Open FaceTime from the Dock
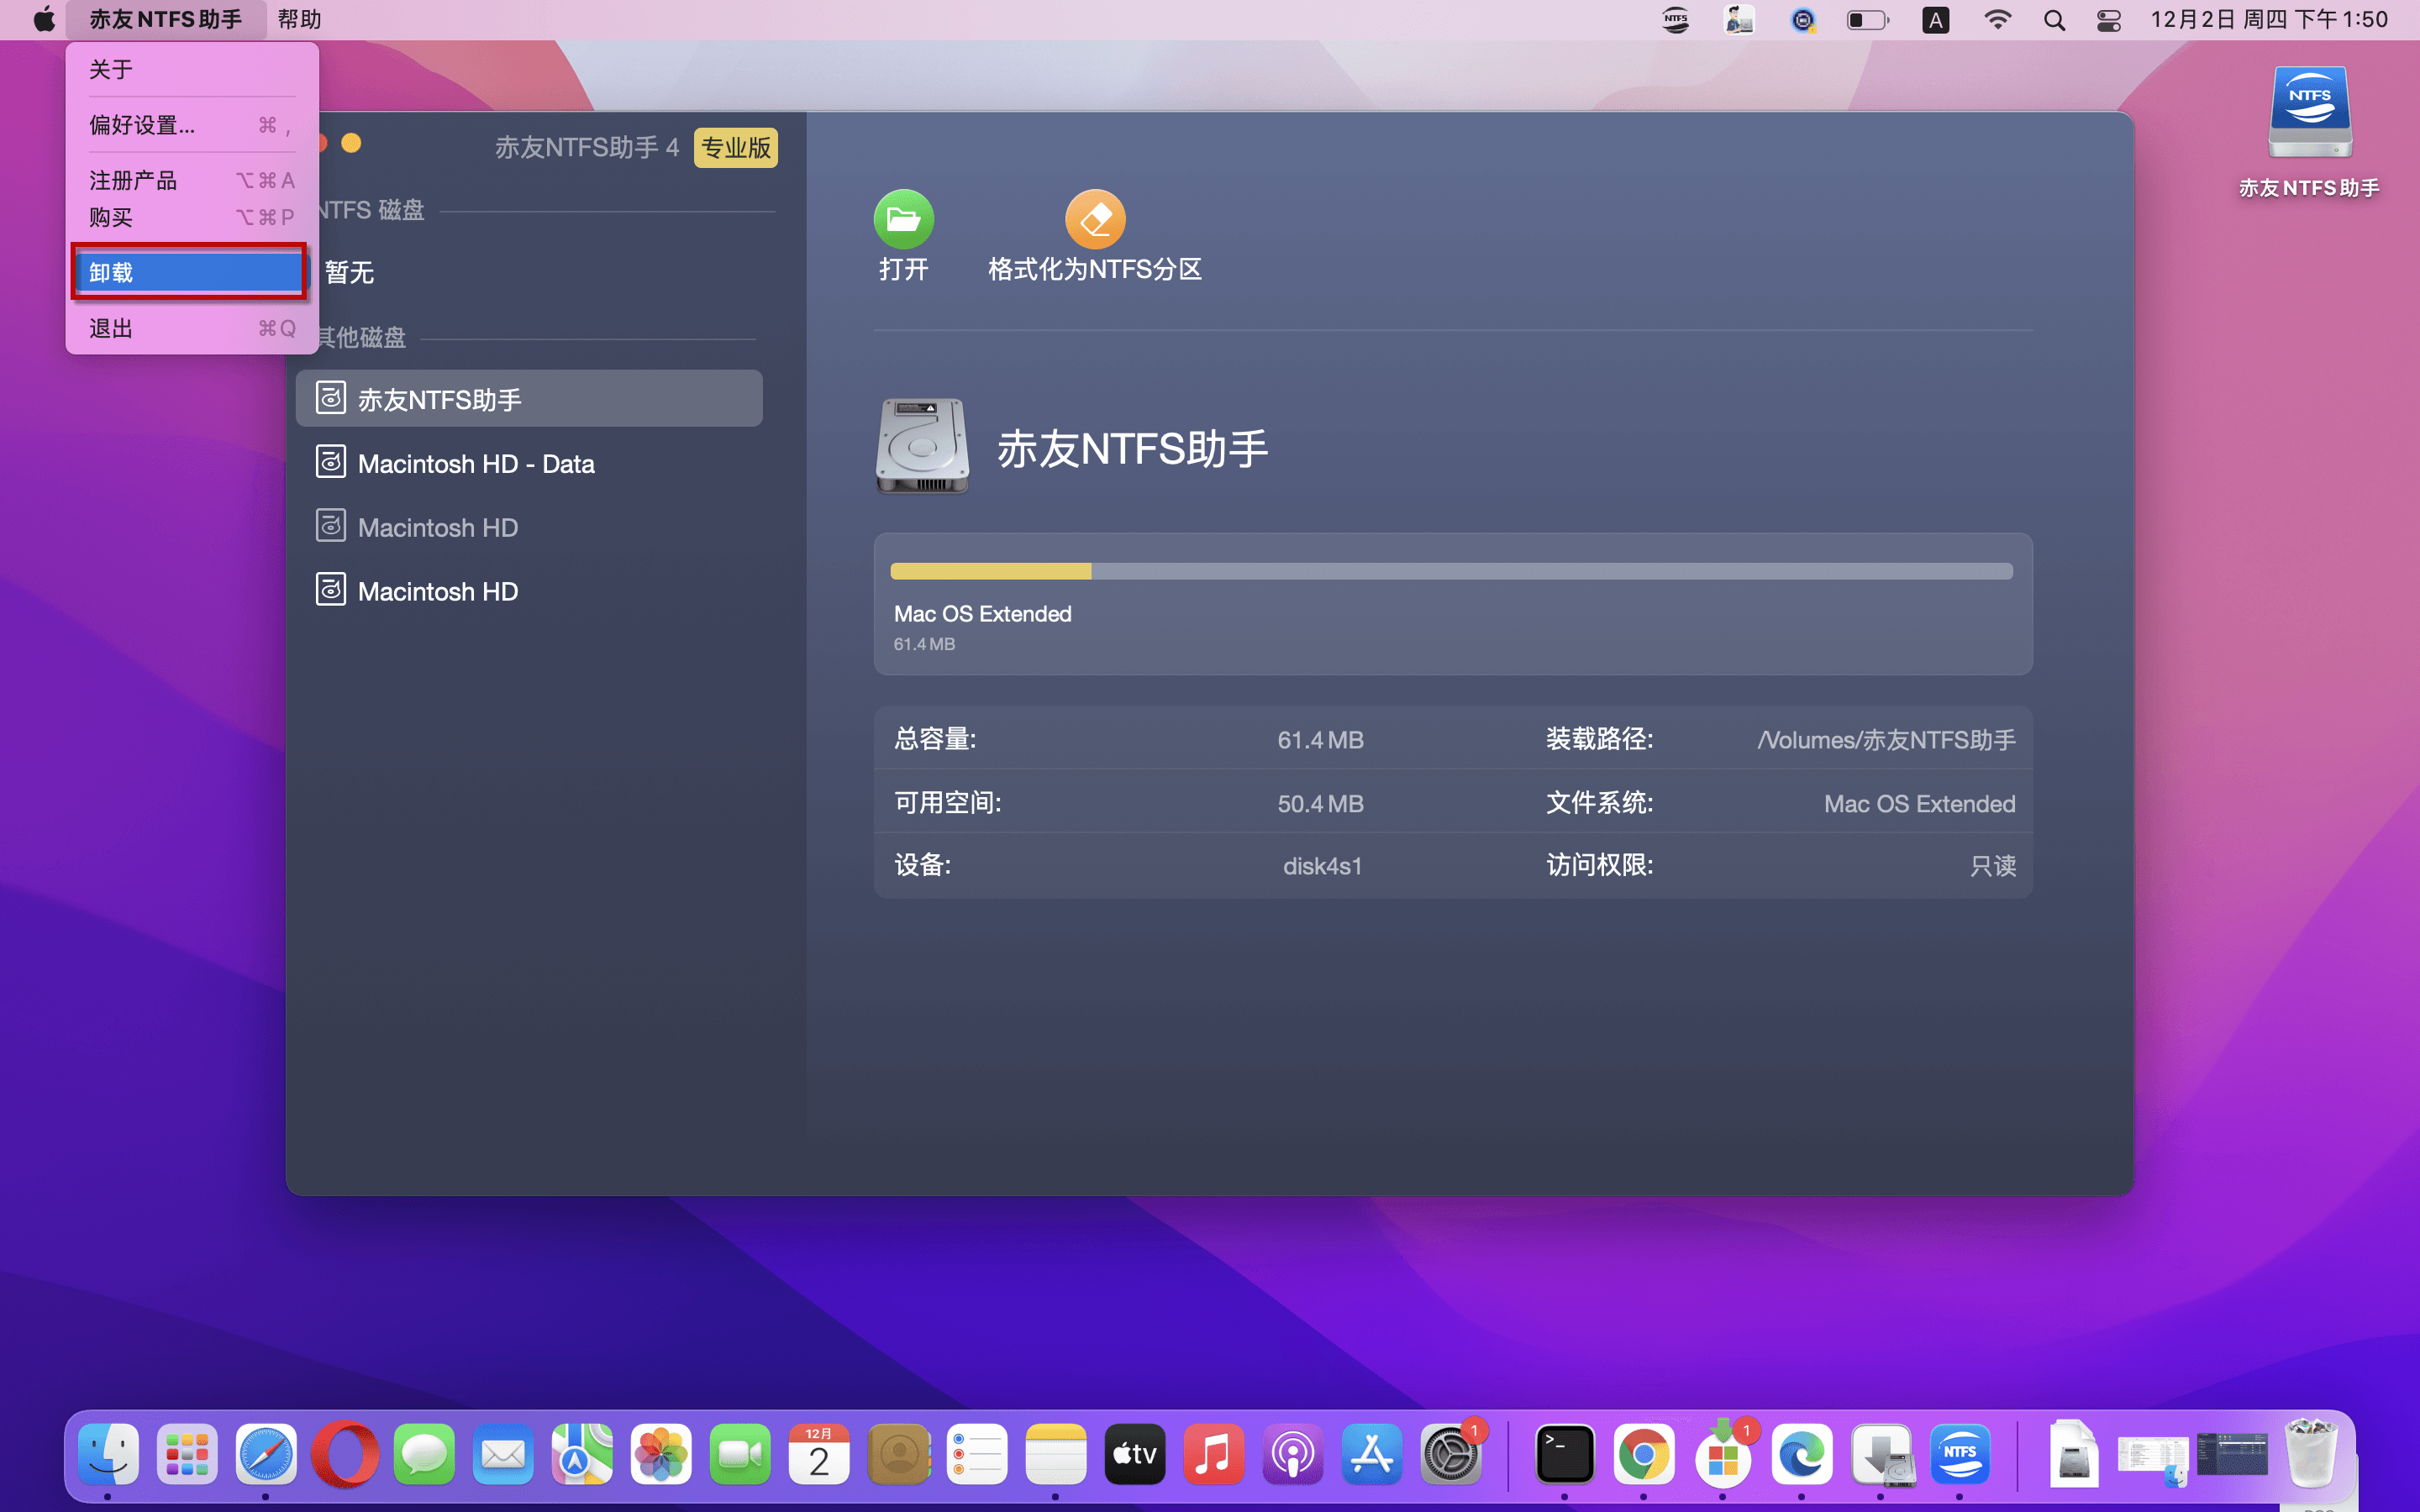This screenshot has height=1512, width=2420. [x=740, y=1453]
